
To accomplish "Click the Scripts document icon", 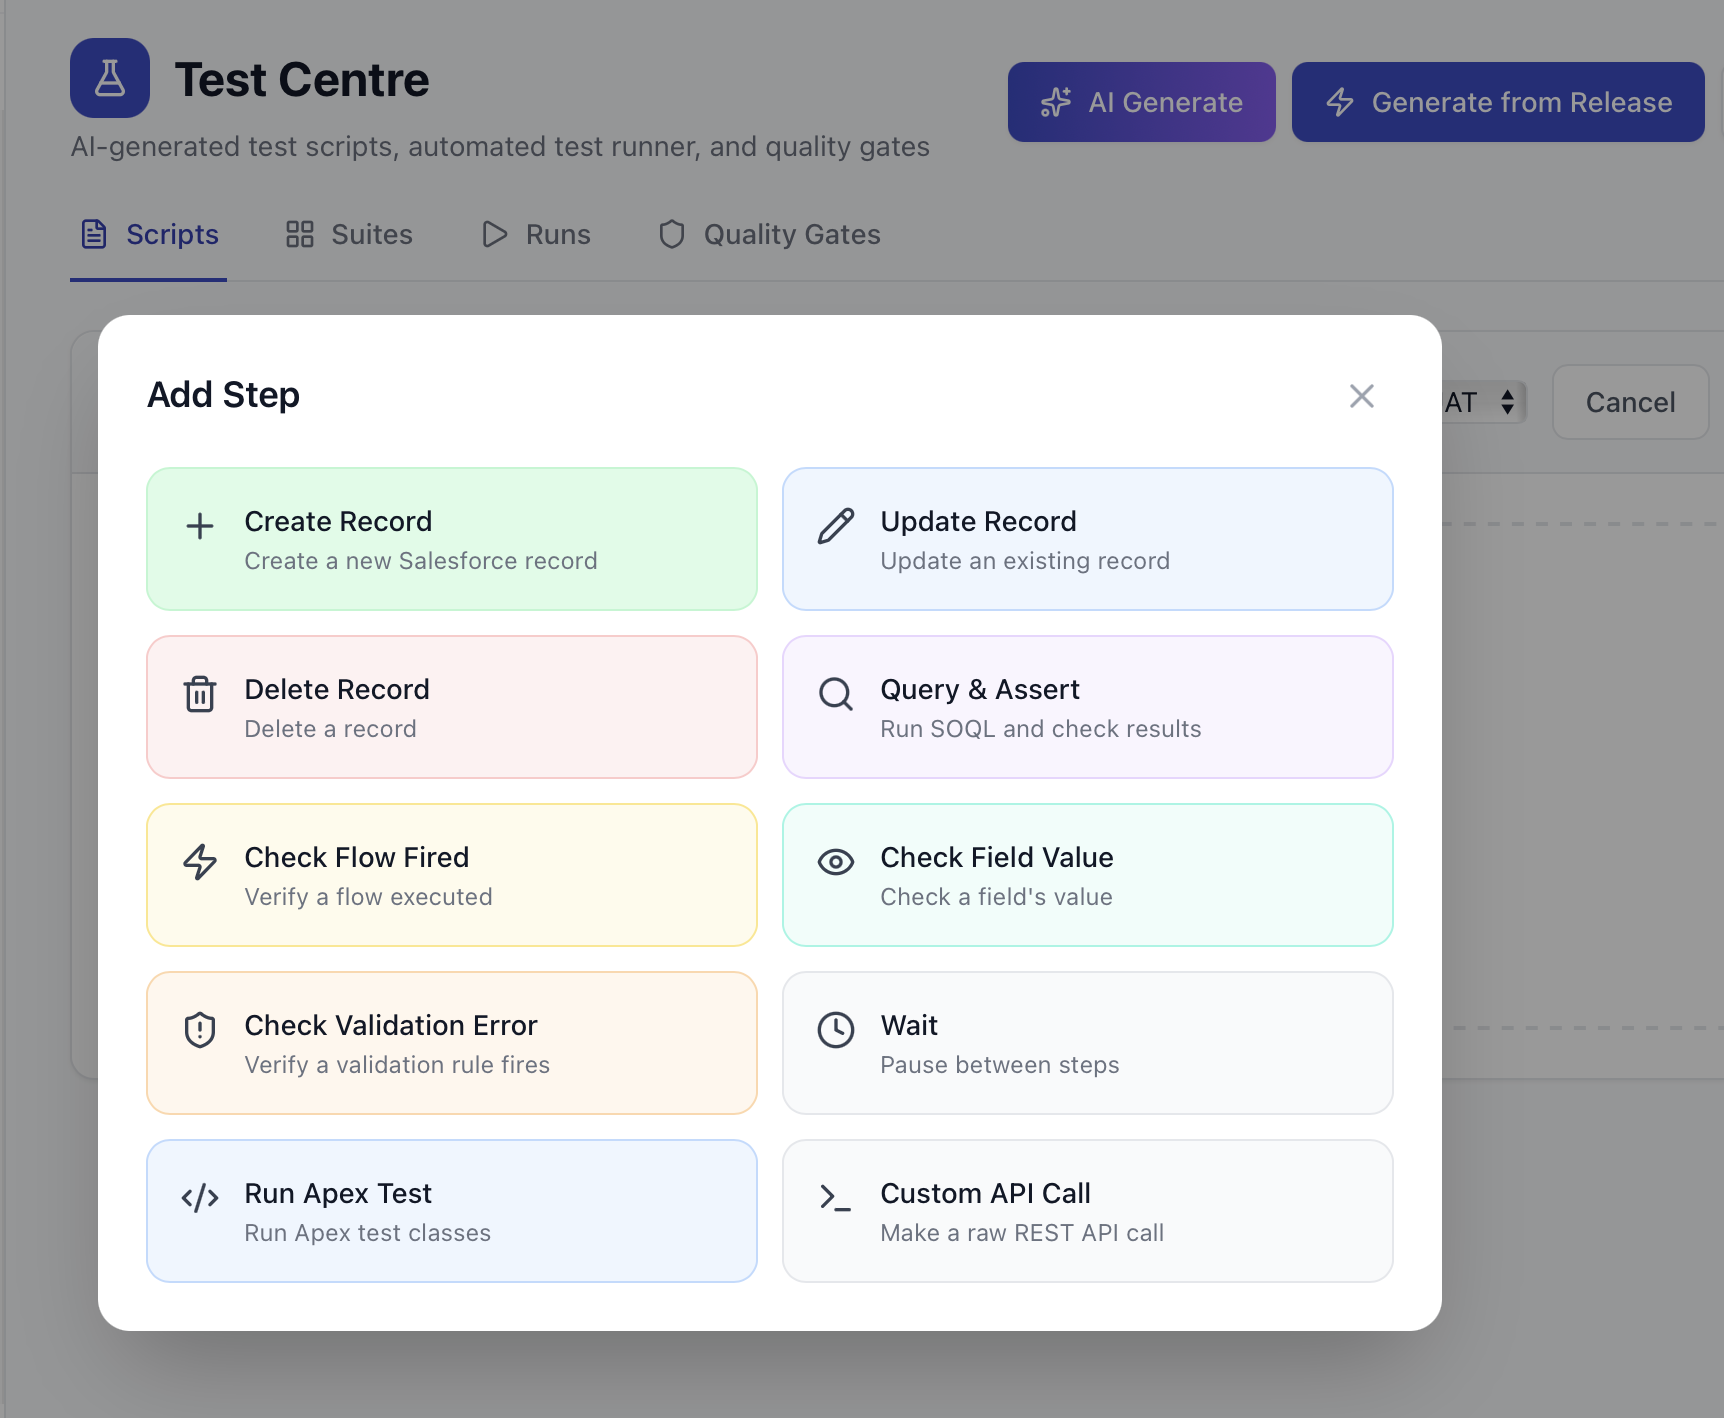I will (95, 233).
